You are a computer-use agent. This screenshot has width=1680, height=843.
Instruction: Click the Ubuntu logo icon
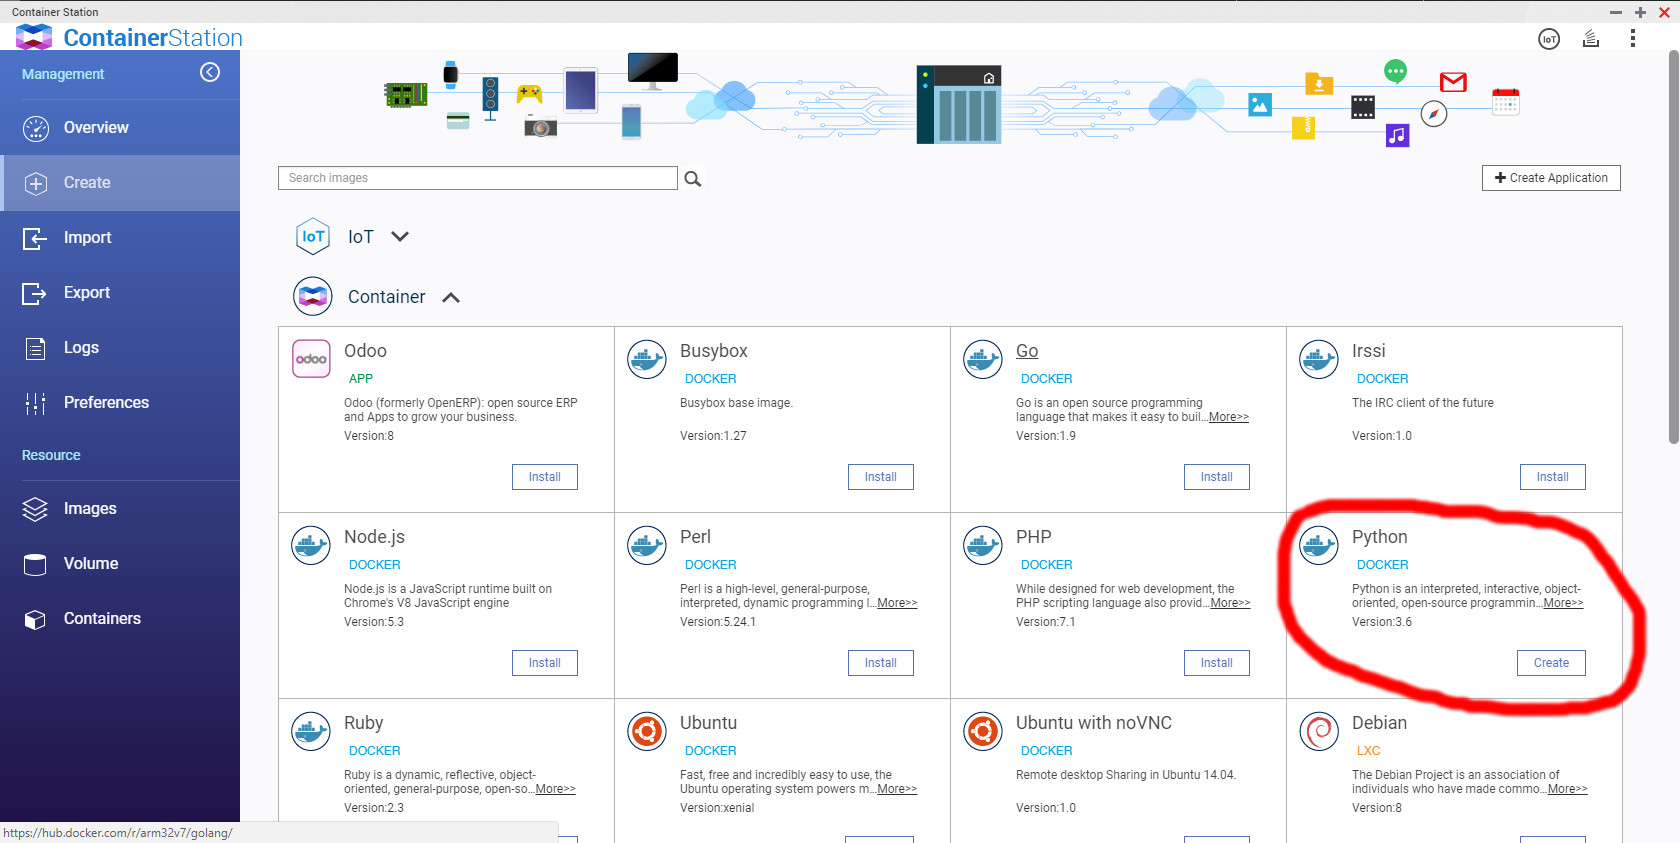tap(647, 731)
